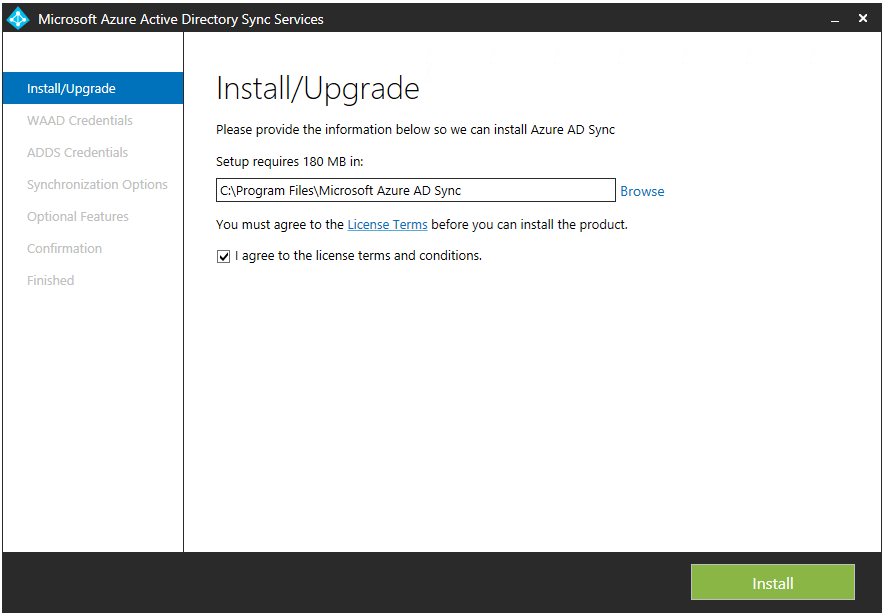Close the Azure AD Sync window

coord(863,18)
